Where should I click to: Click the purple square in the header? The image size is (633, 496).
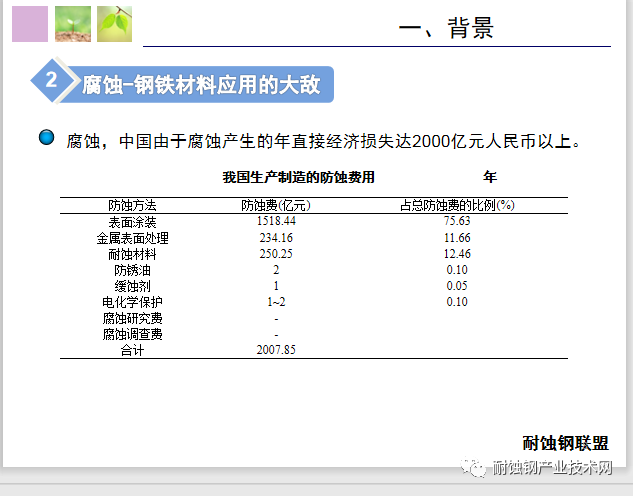30,24
